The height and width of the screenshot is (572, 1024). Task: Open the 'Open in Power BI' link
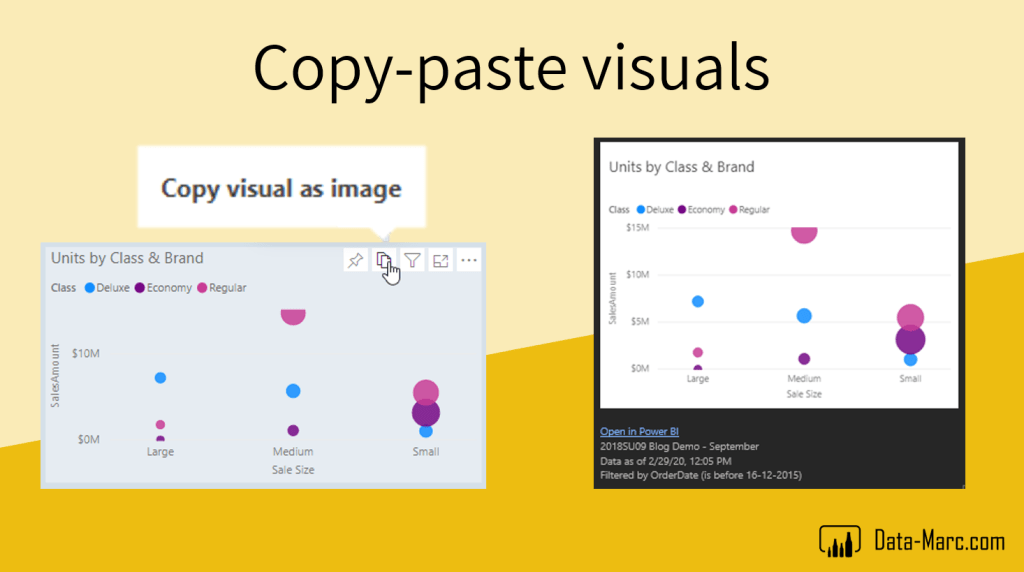[x=639, y=432]
